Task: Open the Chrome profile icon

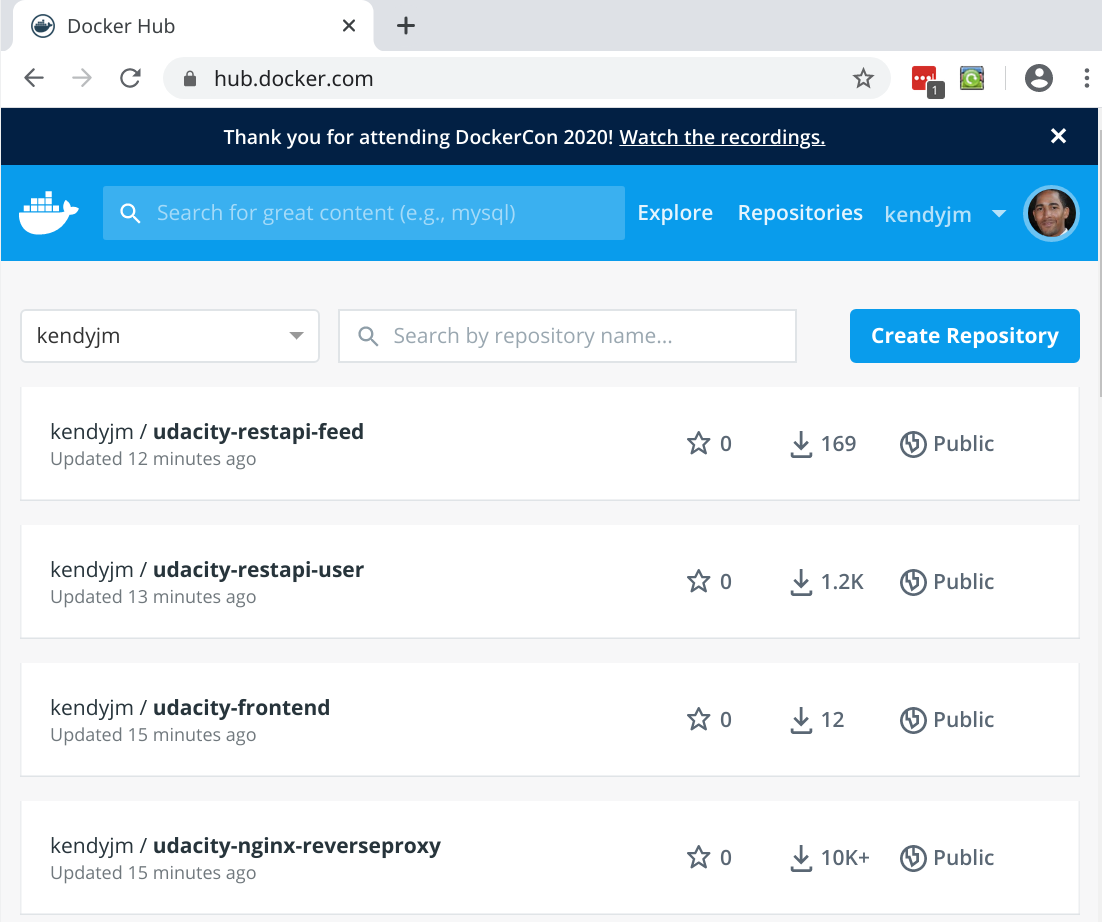Action: (x=1039, y=78)
